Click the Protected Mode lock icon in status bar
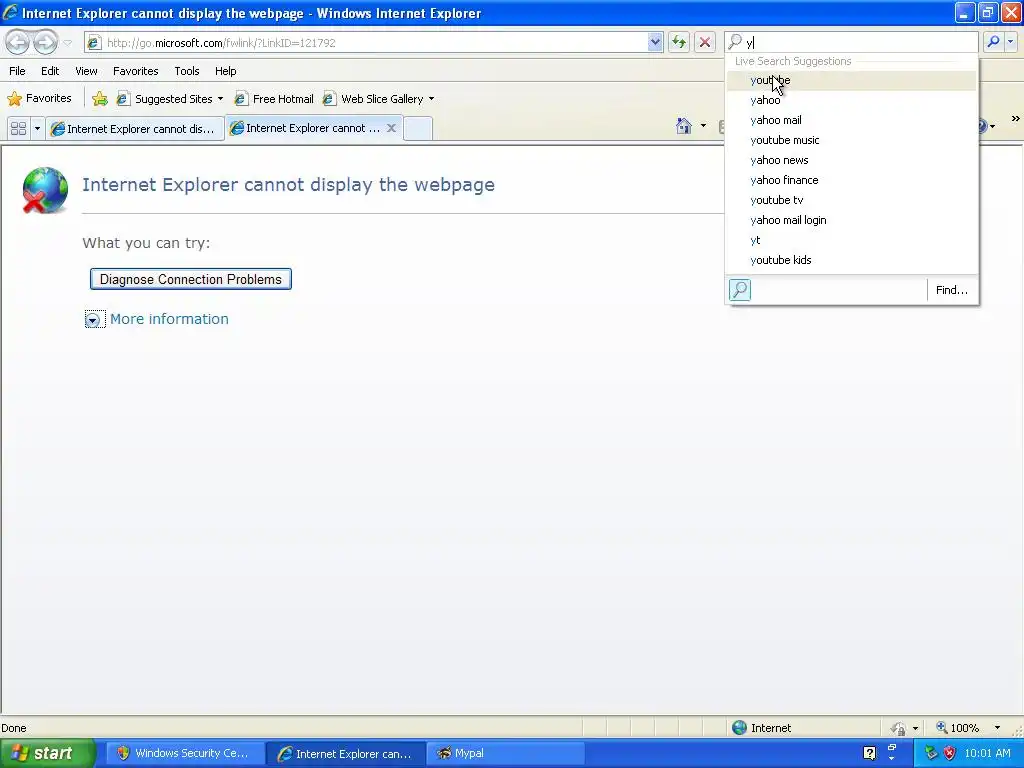The image size is (1024, 768). click(x=899, y=728)
